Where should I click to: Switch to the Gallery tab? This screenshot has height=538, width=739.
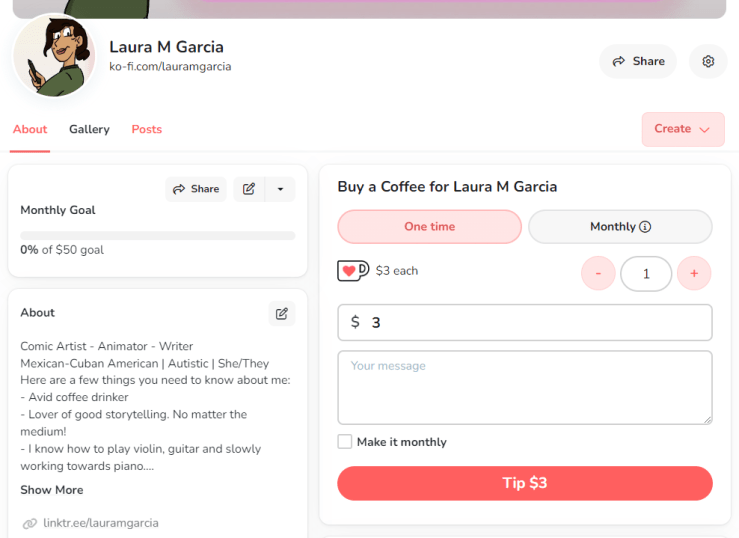point(89,129)
